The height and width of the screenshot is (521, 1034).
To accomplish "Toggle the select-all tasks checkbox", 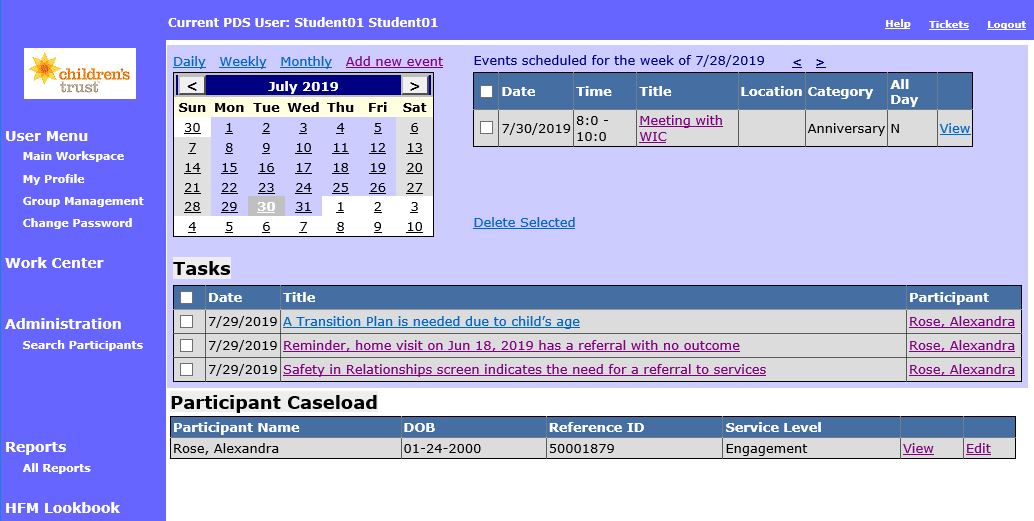I will 187,297.
